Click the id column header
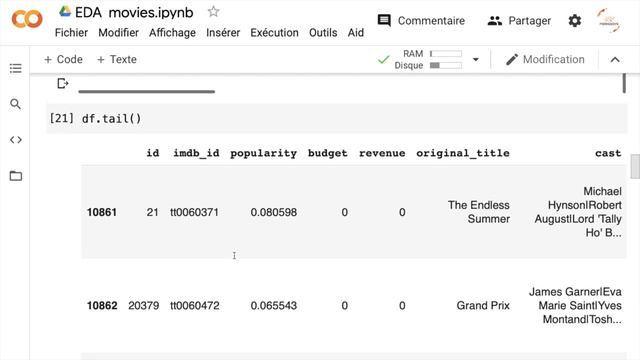 pos(153,153)
